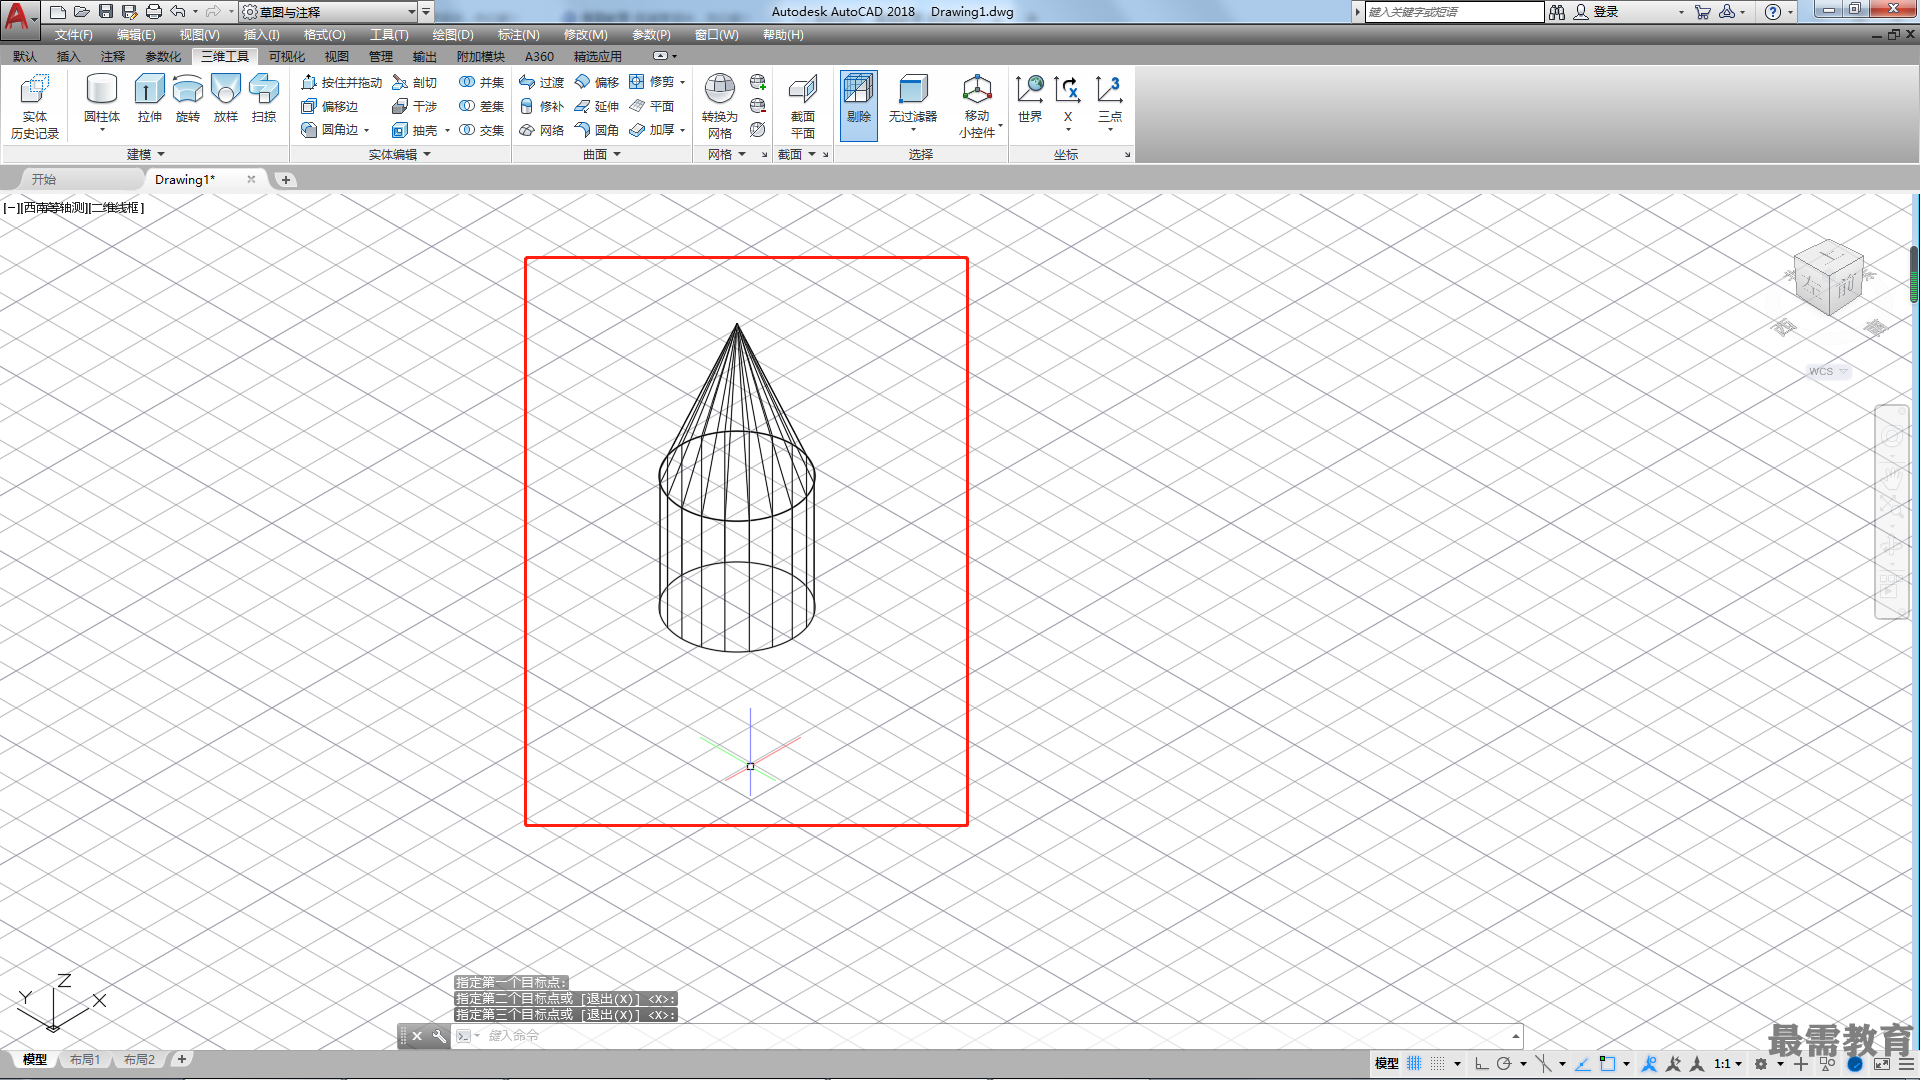
Task: Click the 修补 surface patch tool
Action: [541, 106]
